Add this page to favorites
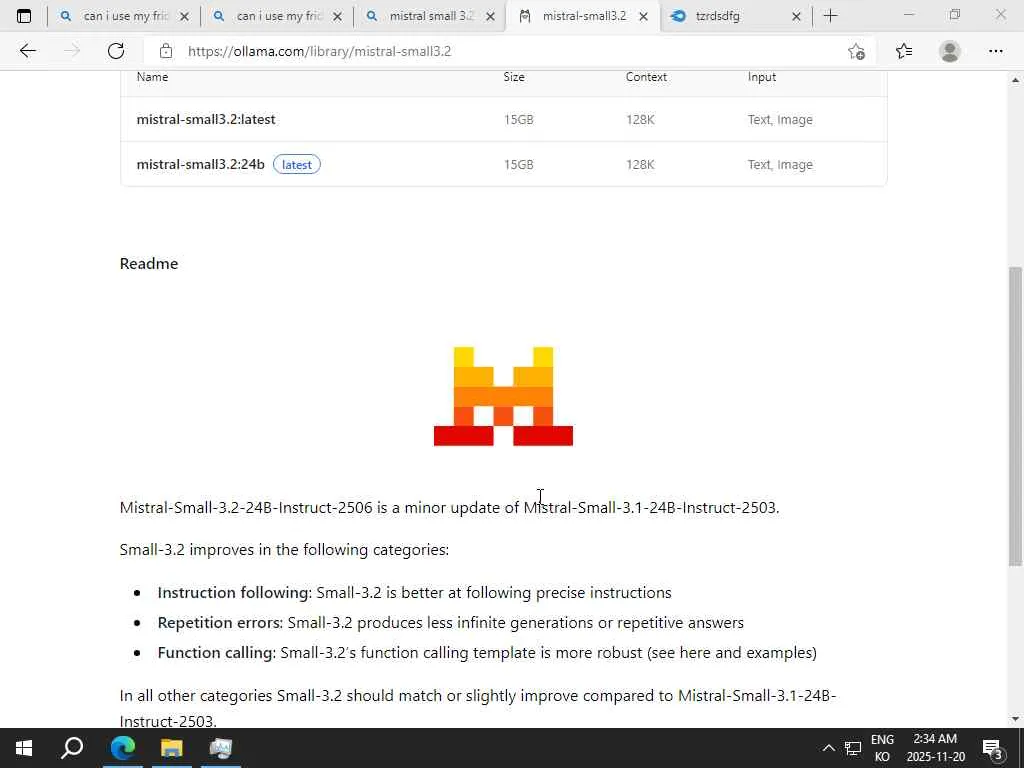The width and height of the screenshot is (1024, 768). click(x=856, y=51)
